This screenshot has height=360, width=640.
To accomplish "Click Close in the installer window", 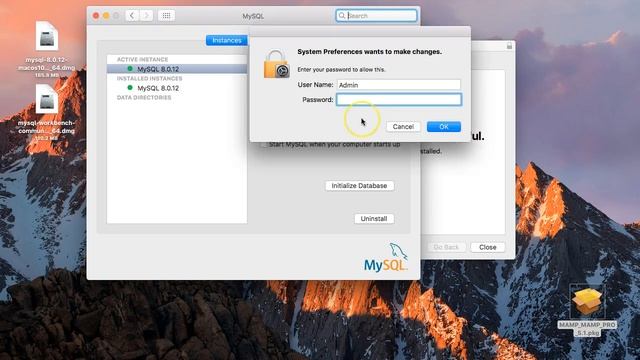I will (x=487, y=247).
